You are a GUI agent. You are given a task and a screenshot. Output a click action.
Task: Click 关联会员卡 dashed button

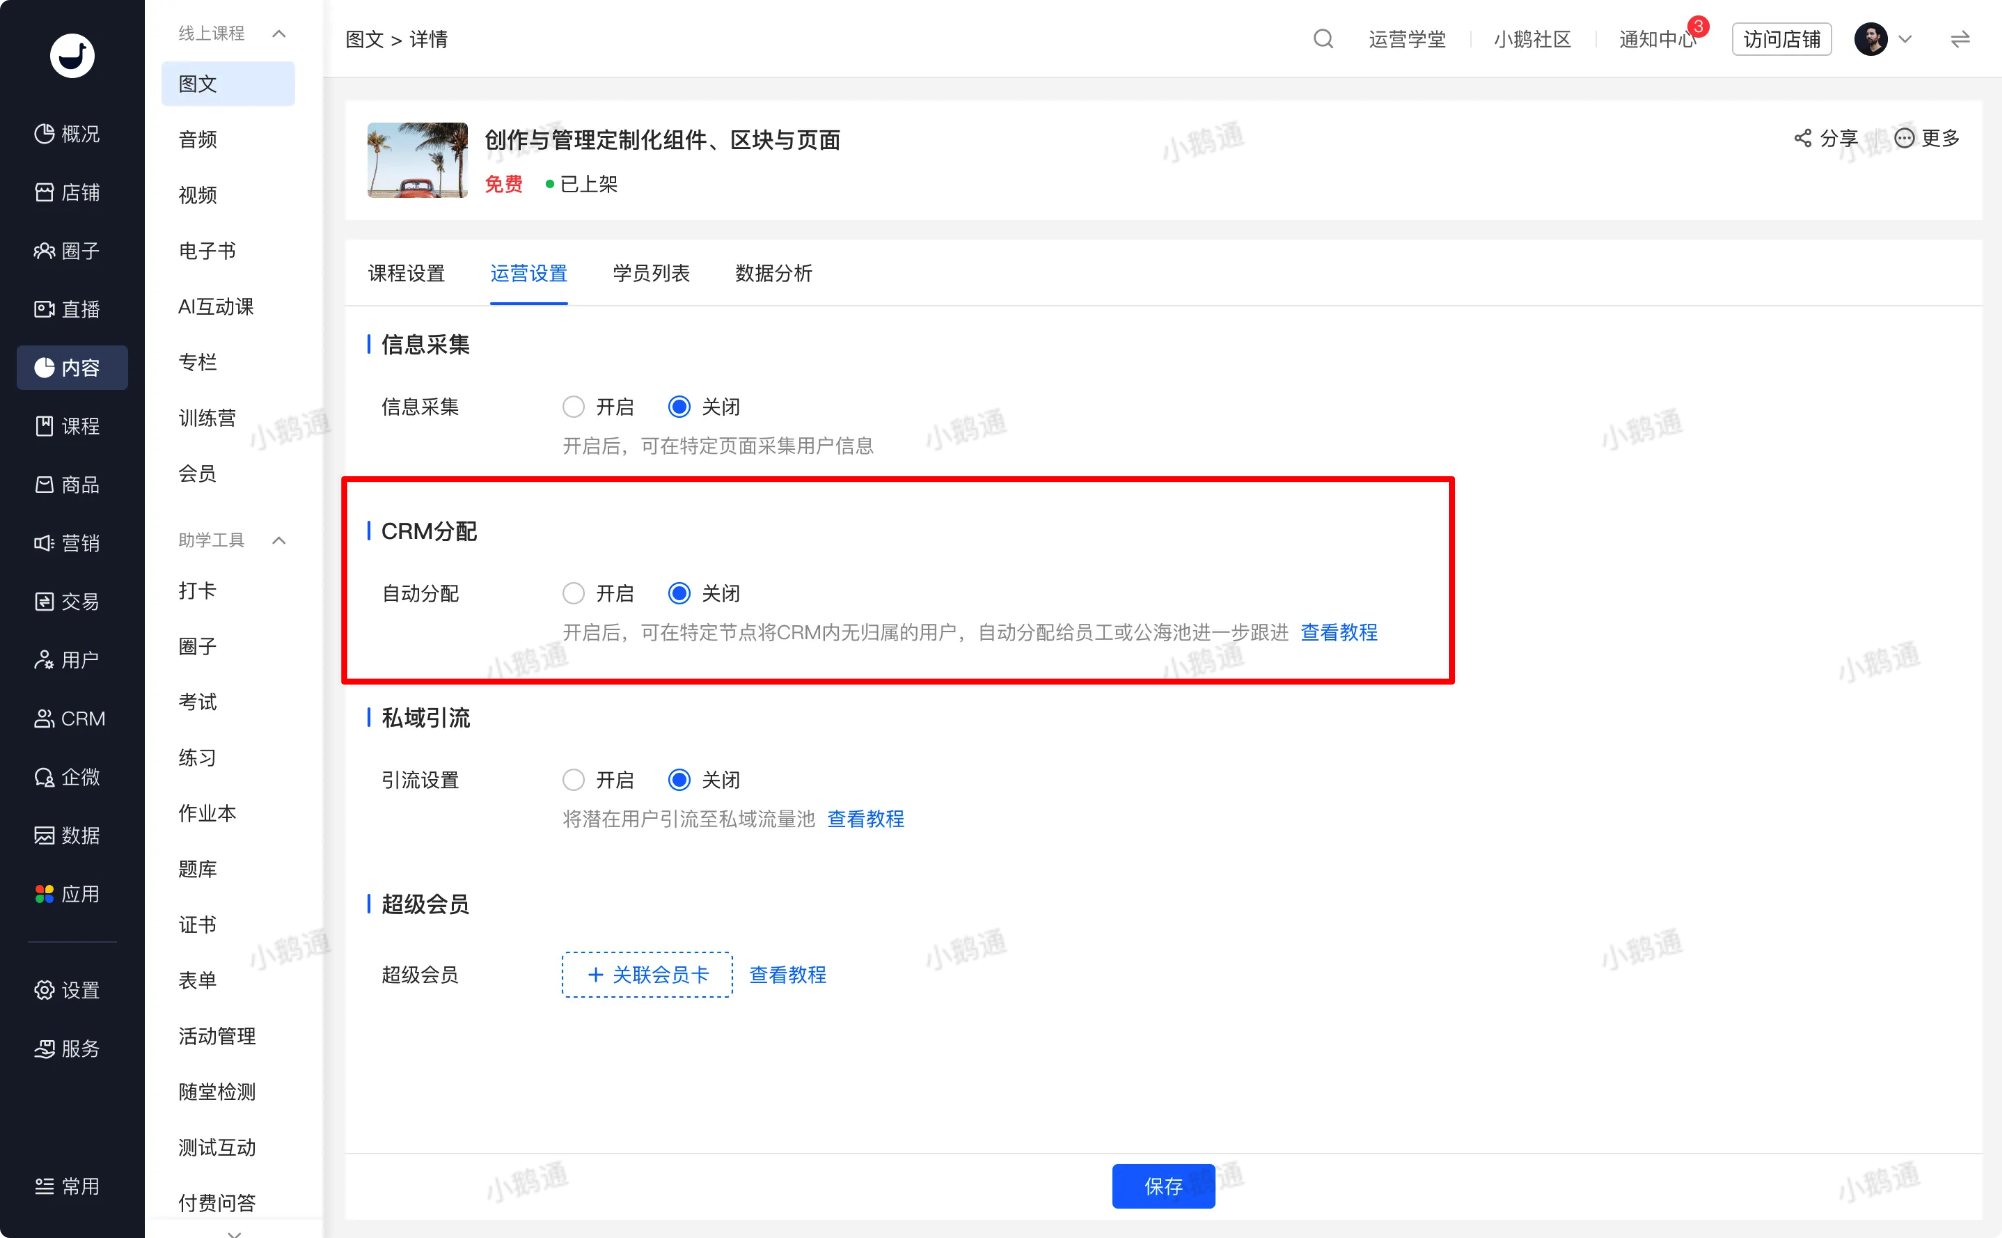point(647,975)
